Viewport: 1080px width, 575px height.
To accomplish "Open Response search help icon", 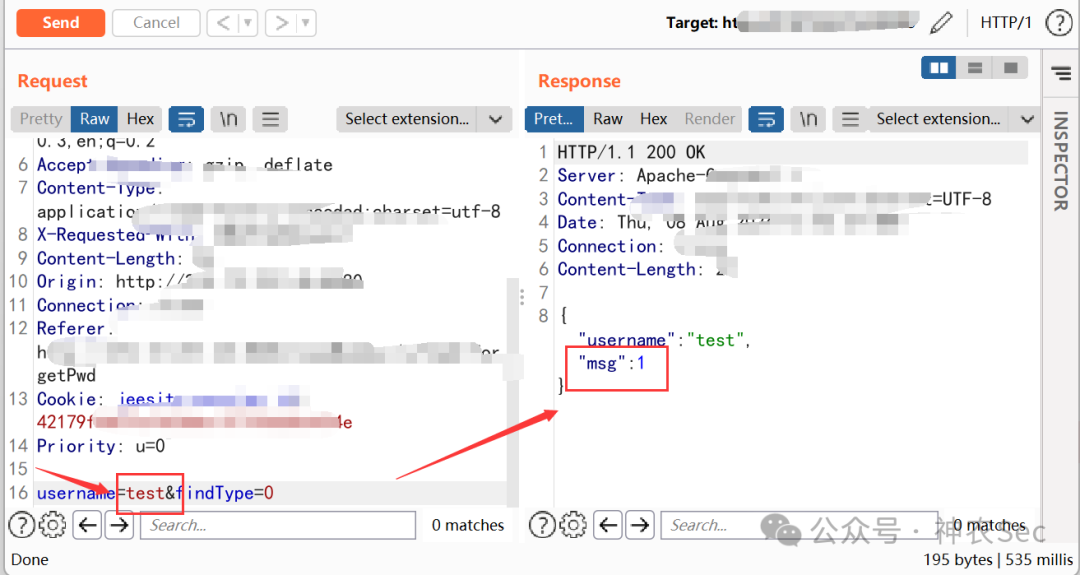I will tap(542, 525).
